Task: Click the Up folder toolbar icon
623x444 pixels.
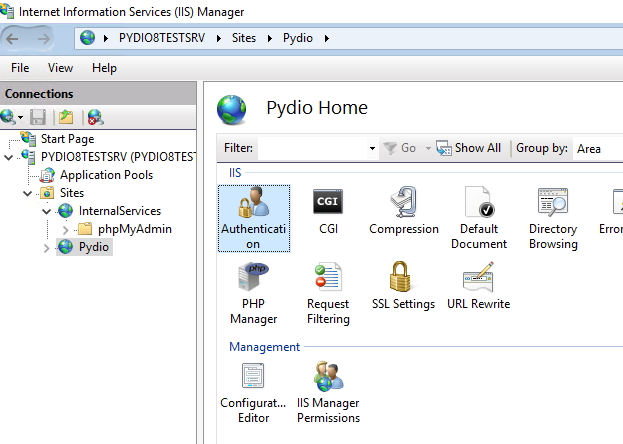Action: point(66,117)
